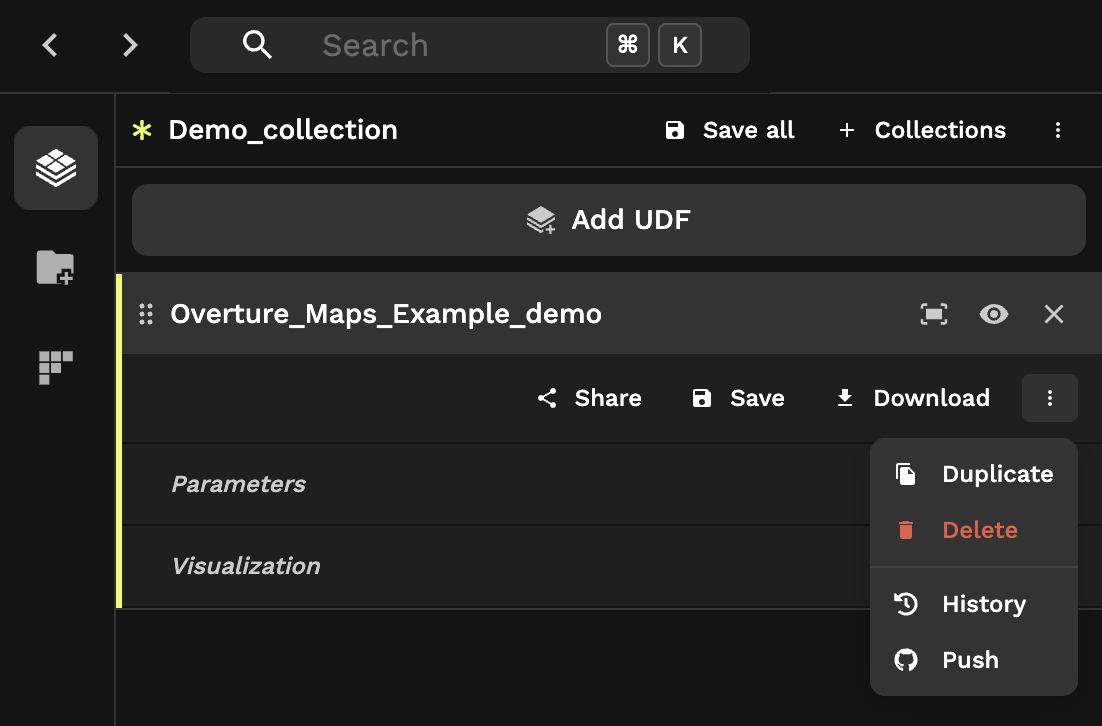Close the Overture_Maps_Example_demo UDF
Screen dimensions: 1102x726
click(x=1054, y=314)
